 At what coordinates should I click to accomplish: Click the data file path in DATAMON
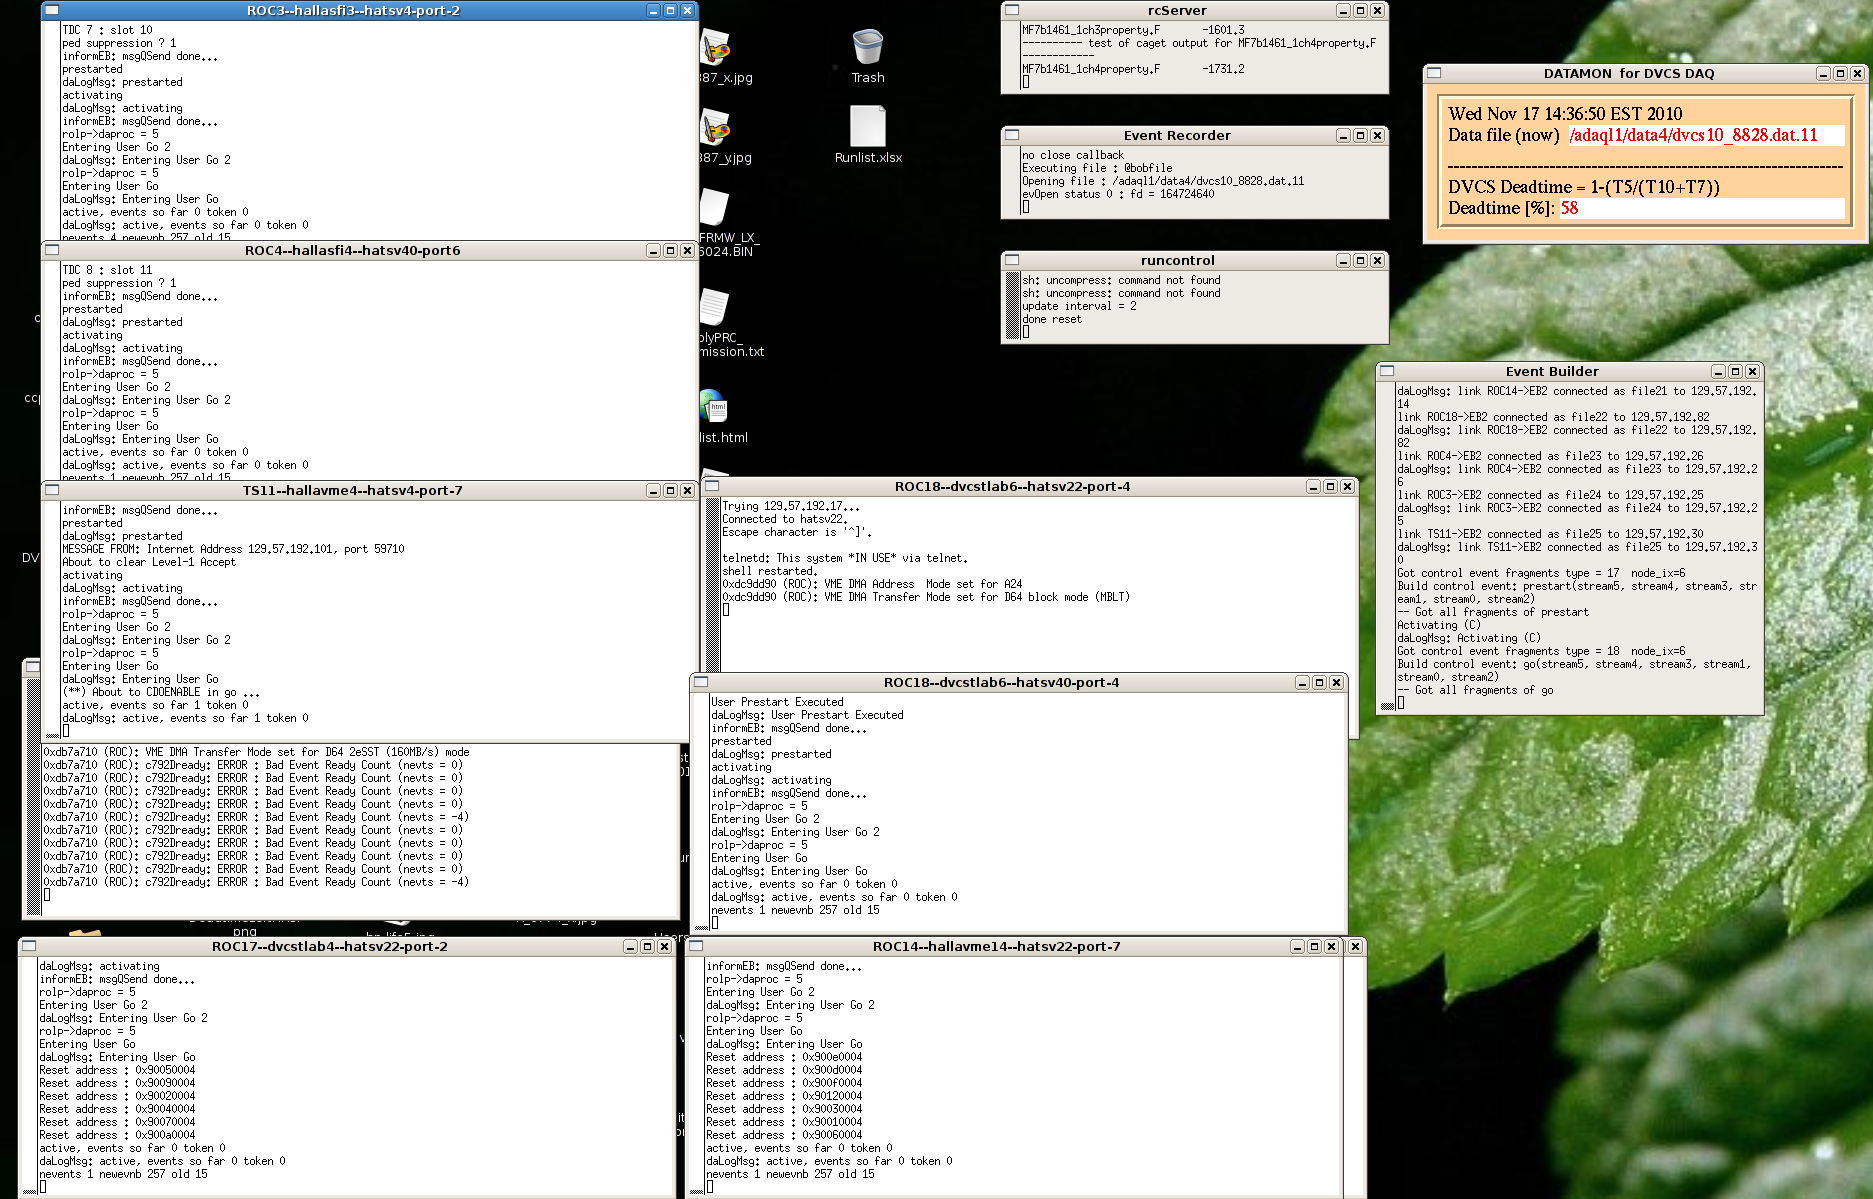coord(1693,135)
